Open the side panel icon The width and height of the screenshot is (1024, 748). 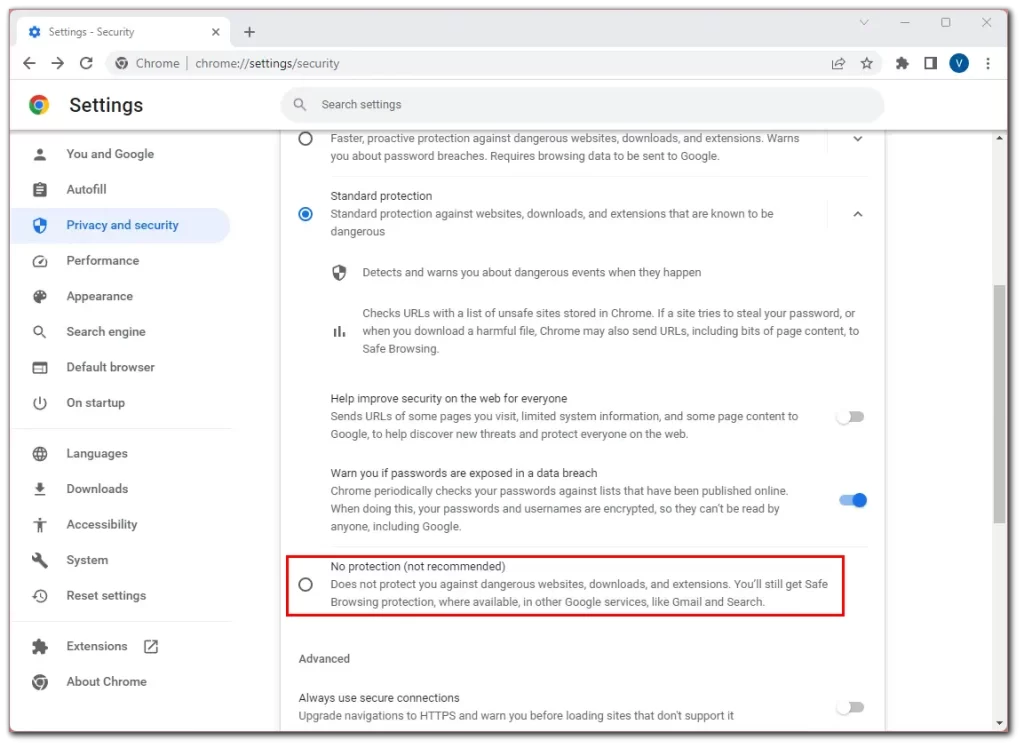coord(931,63)
